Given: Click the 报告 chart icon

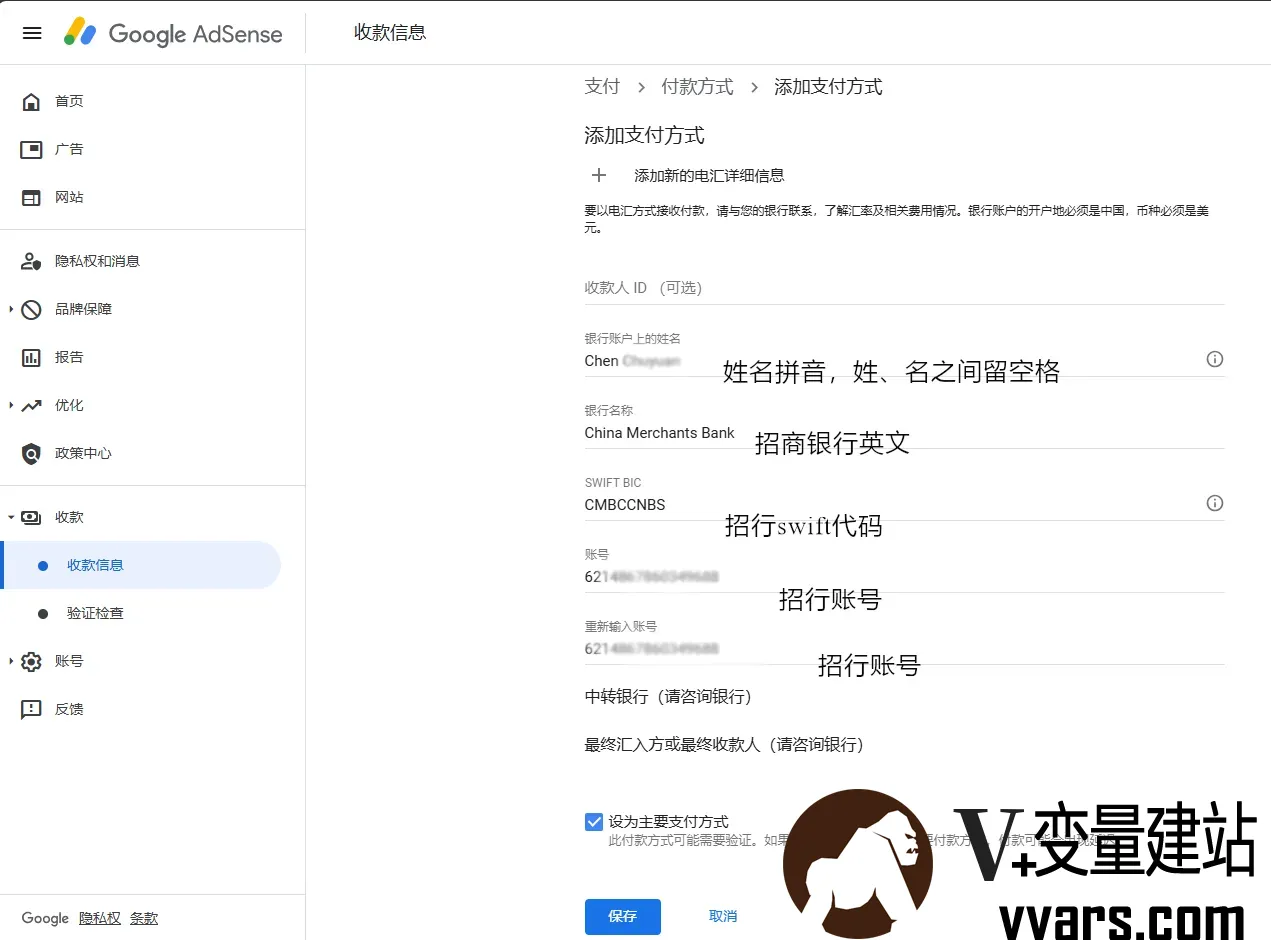Looking at the screenshot, I should 31,358.
